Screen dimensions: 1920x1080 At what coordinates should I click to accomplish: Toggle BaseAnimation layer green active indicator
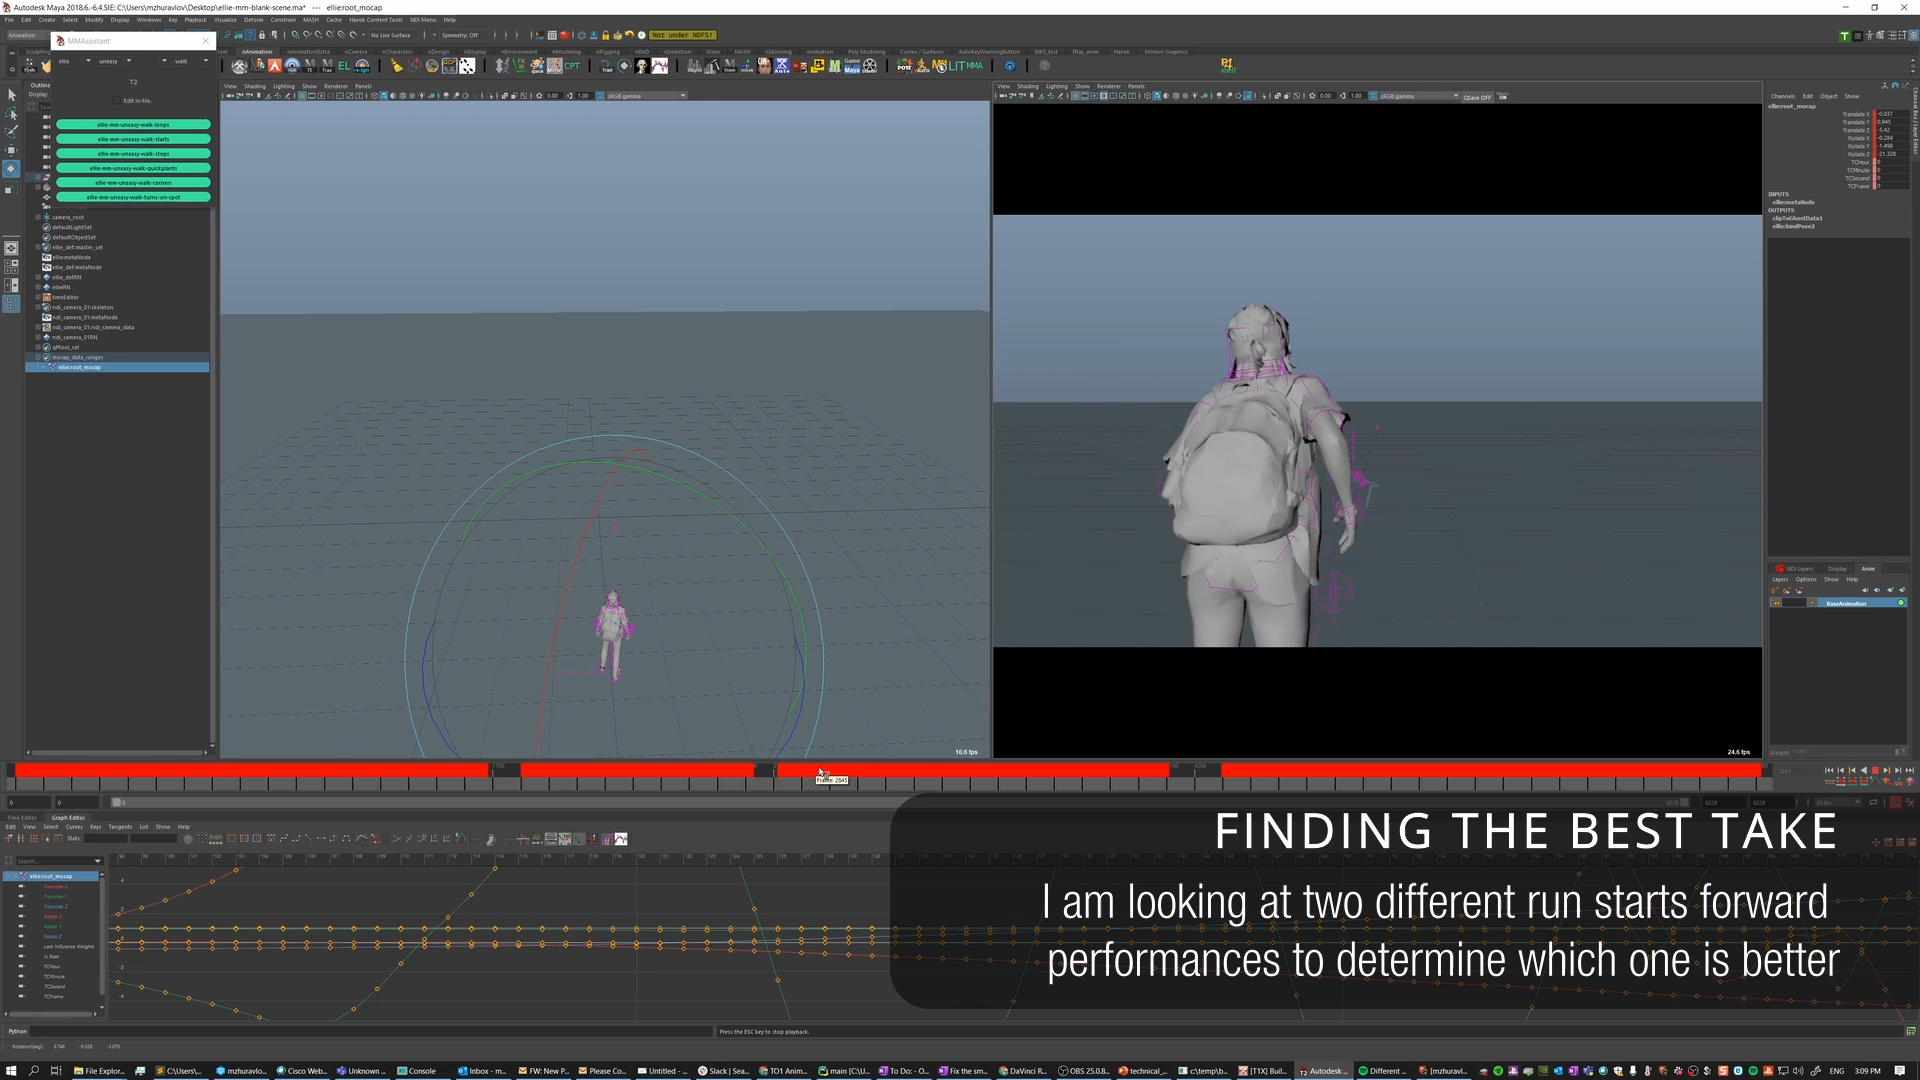1901,603
